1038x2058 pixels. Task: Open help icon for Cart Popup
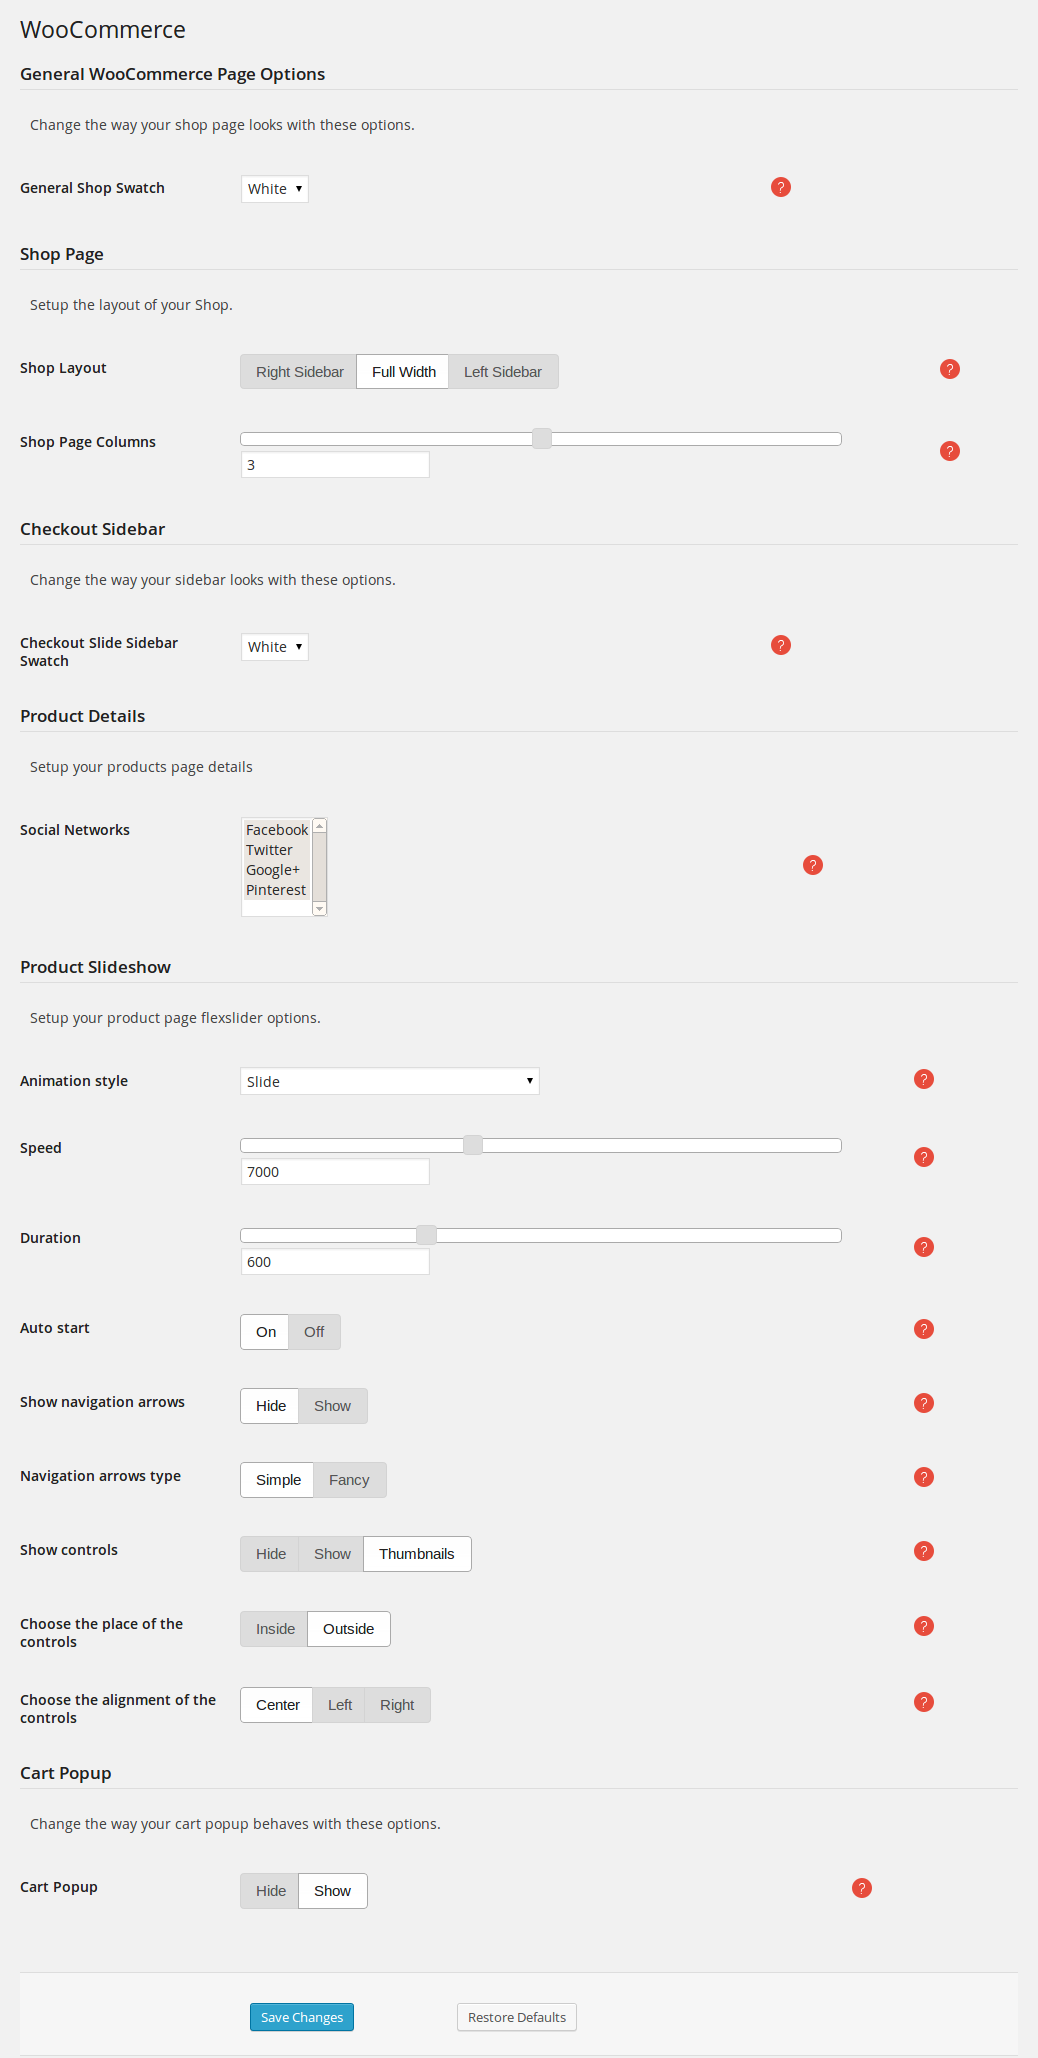click(862, 1888)
